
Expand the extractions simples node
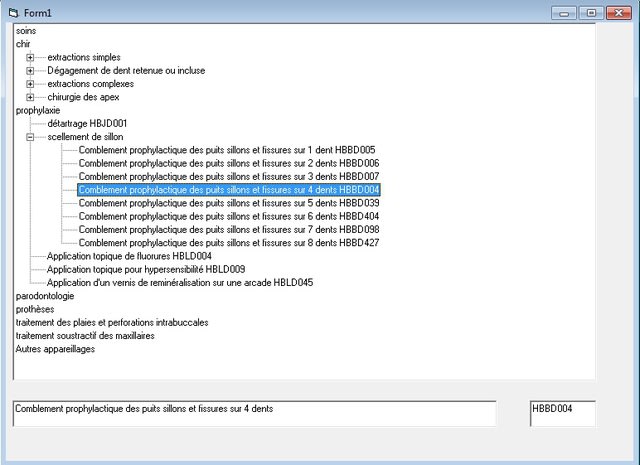coord(30,58)
